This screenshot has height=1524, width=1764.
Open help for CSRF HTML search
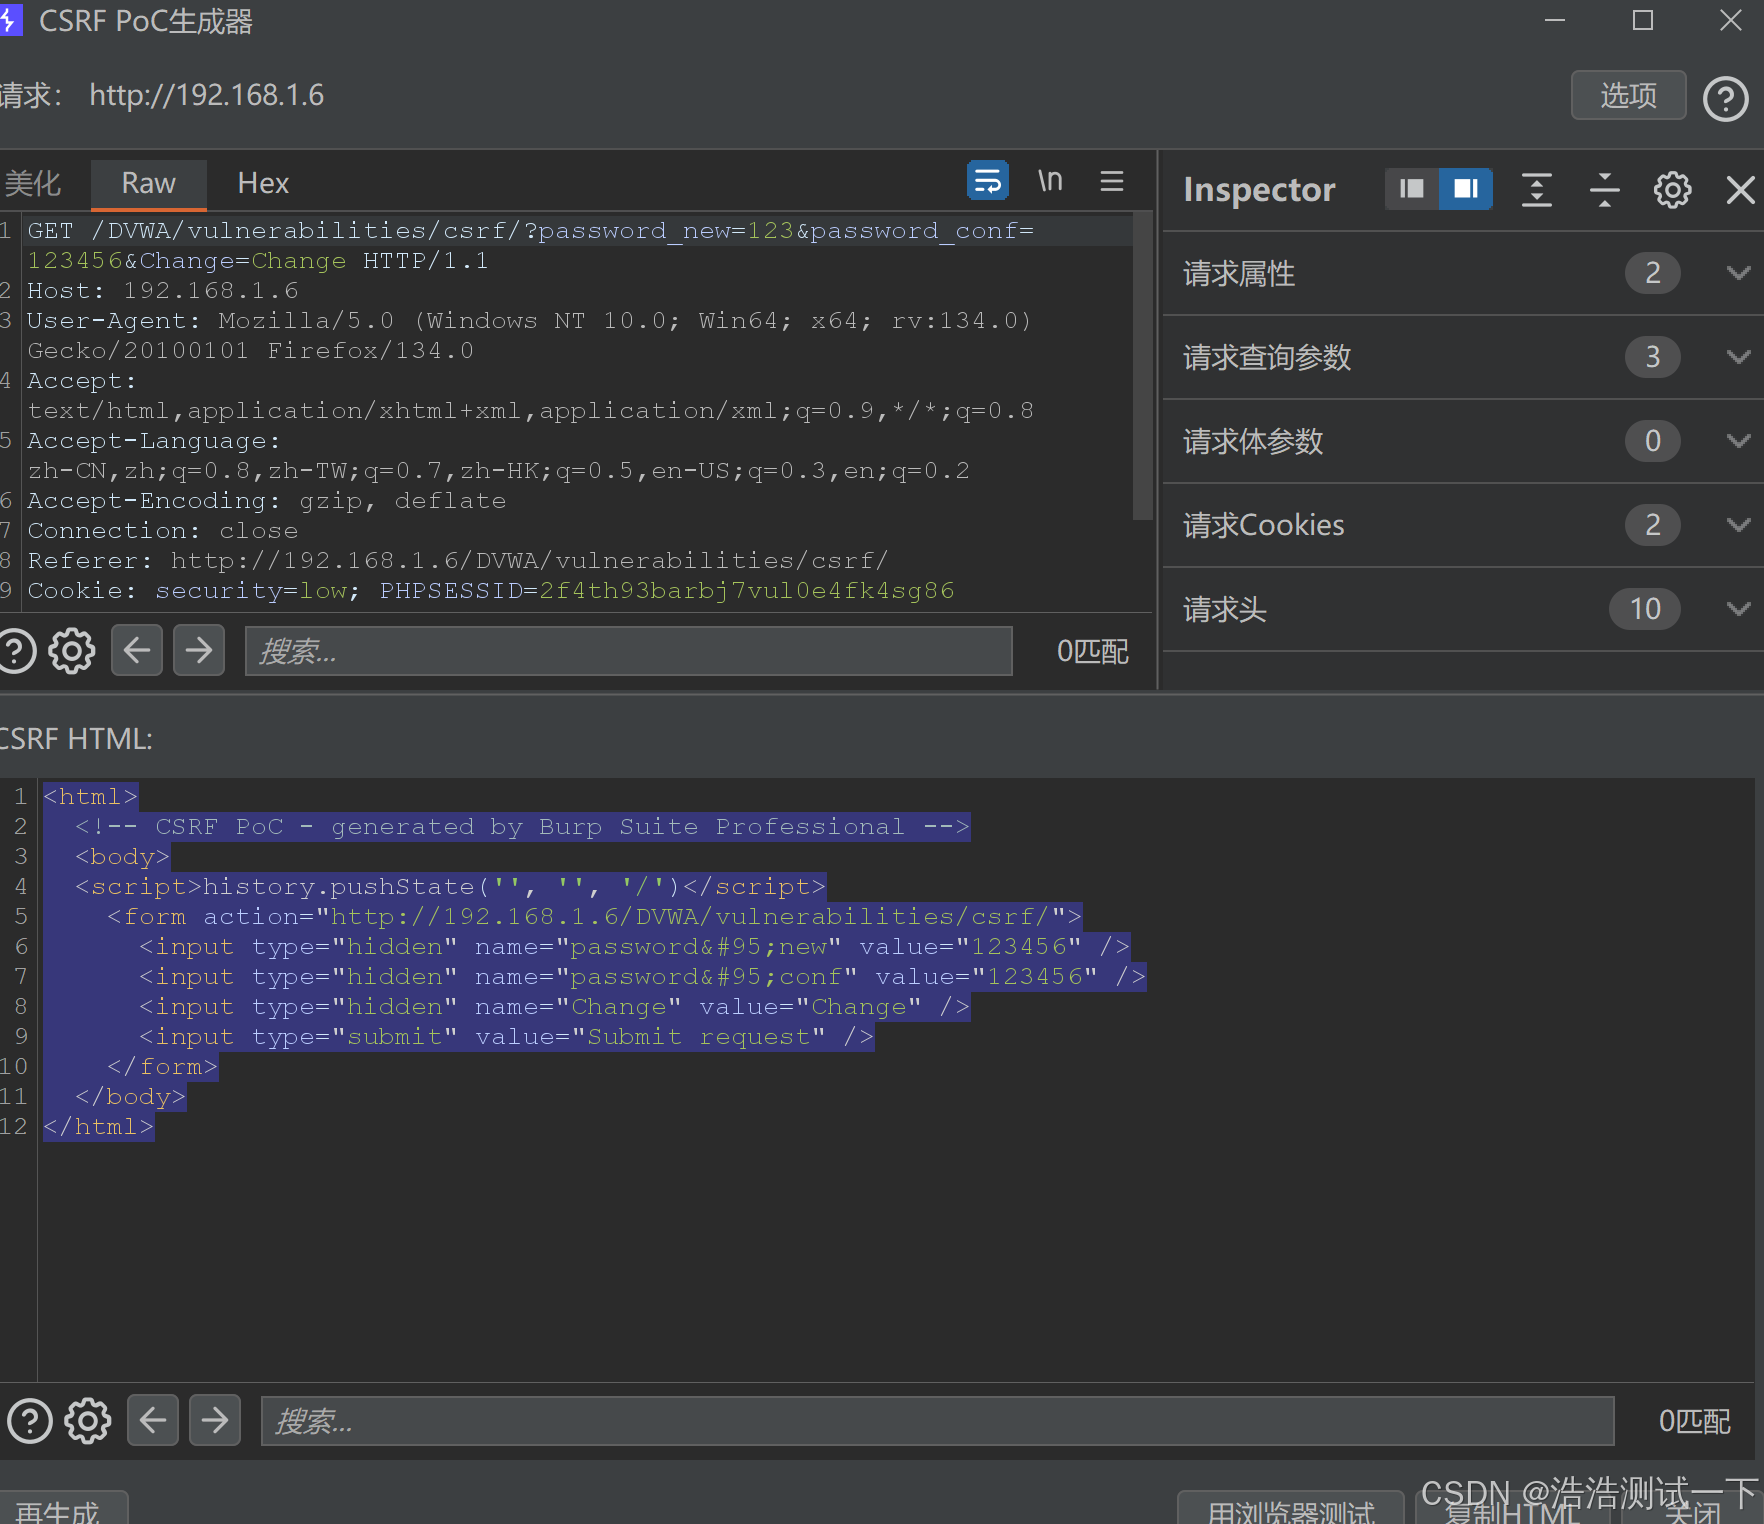pyautogui.click(x=30, y=1421)
